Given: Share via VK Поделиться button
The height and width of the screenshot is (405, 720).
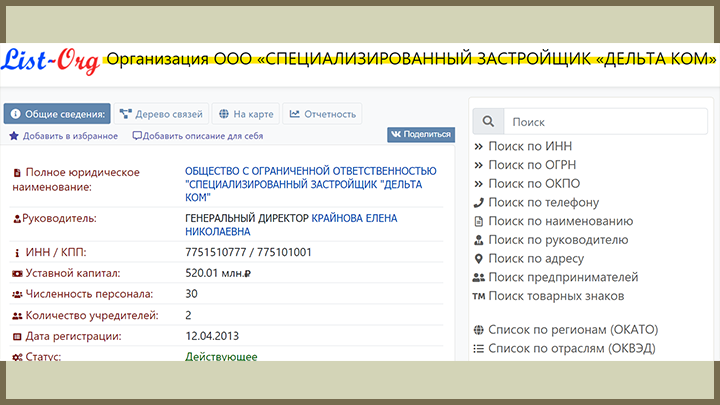Looking at the screenshot, I should tap(421, 135).
